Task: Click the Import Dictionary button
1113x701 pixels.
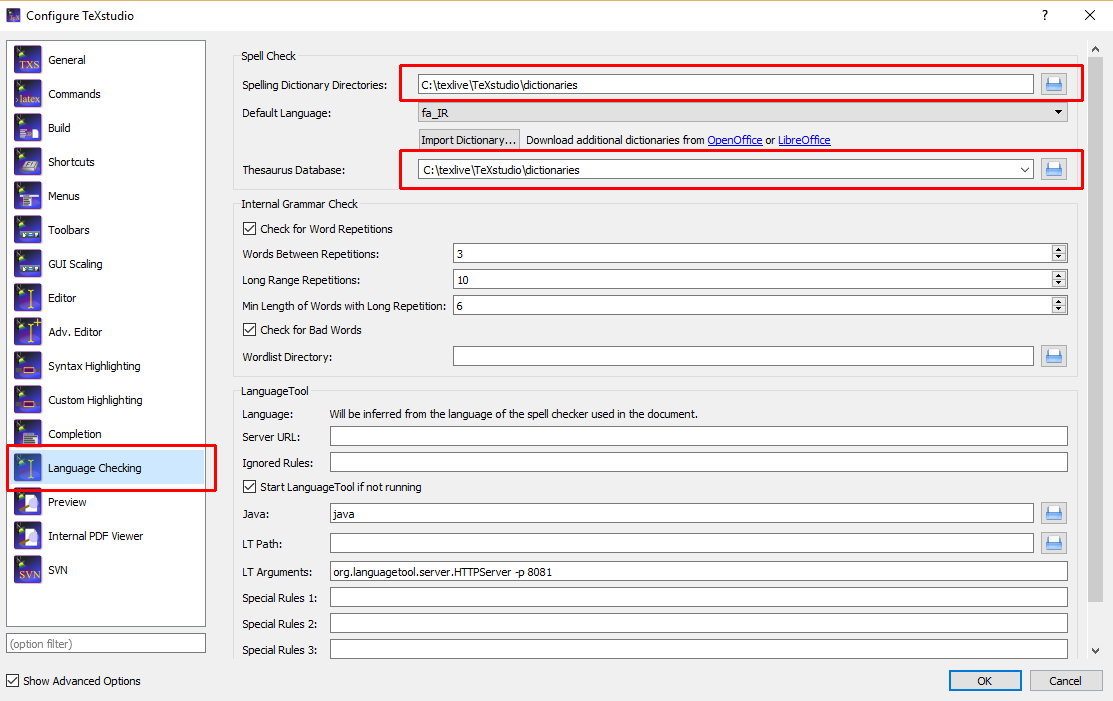Action: pyautogui.click(x=468, y=140)
